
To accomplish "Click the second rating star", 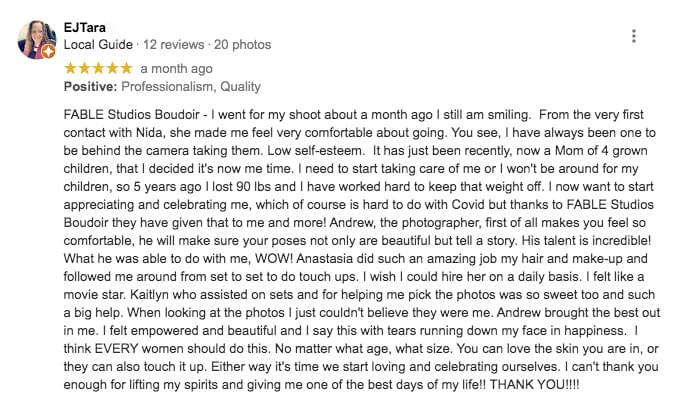I will point(84,68).
